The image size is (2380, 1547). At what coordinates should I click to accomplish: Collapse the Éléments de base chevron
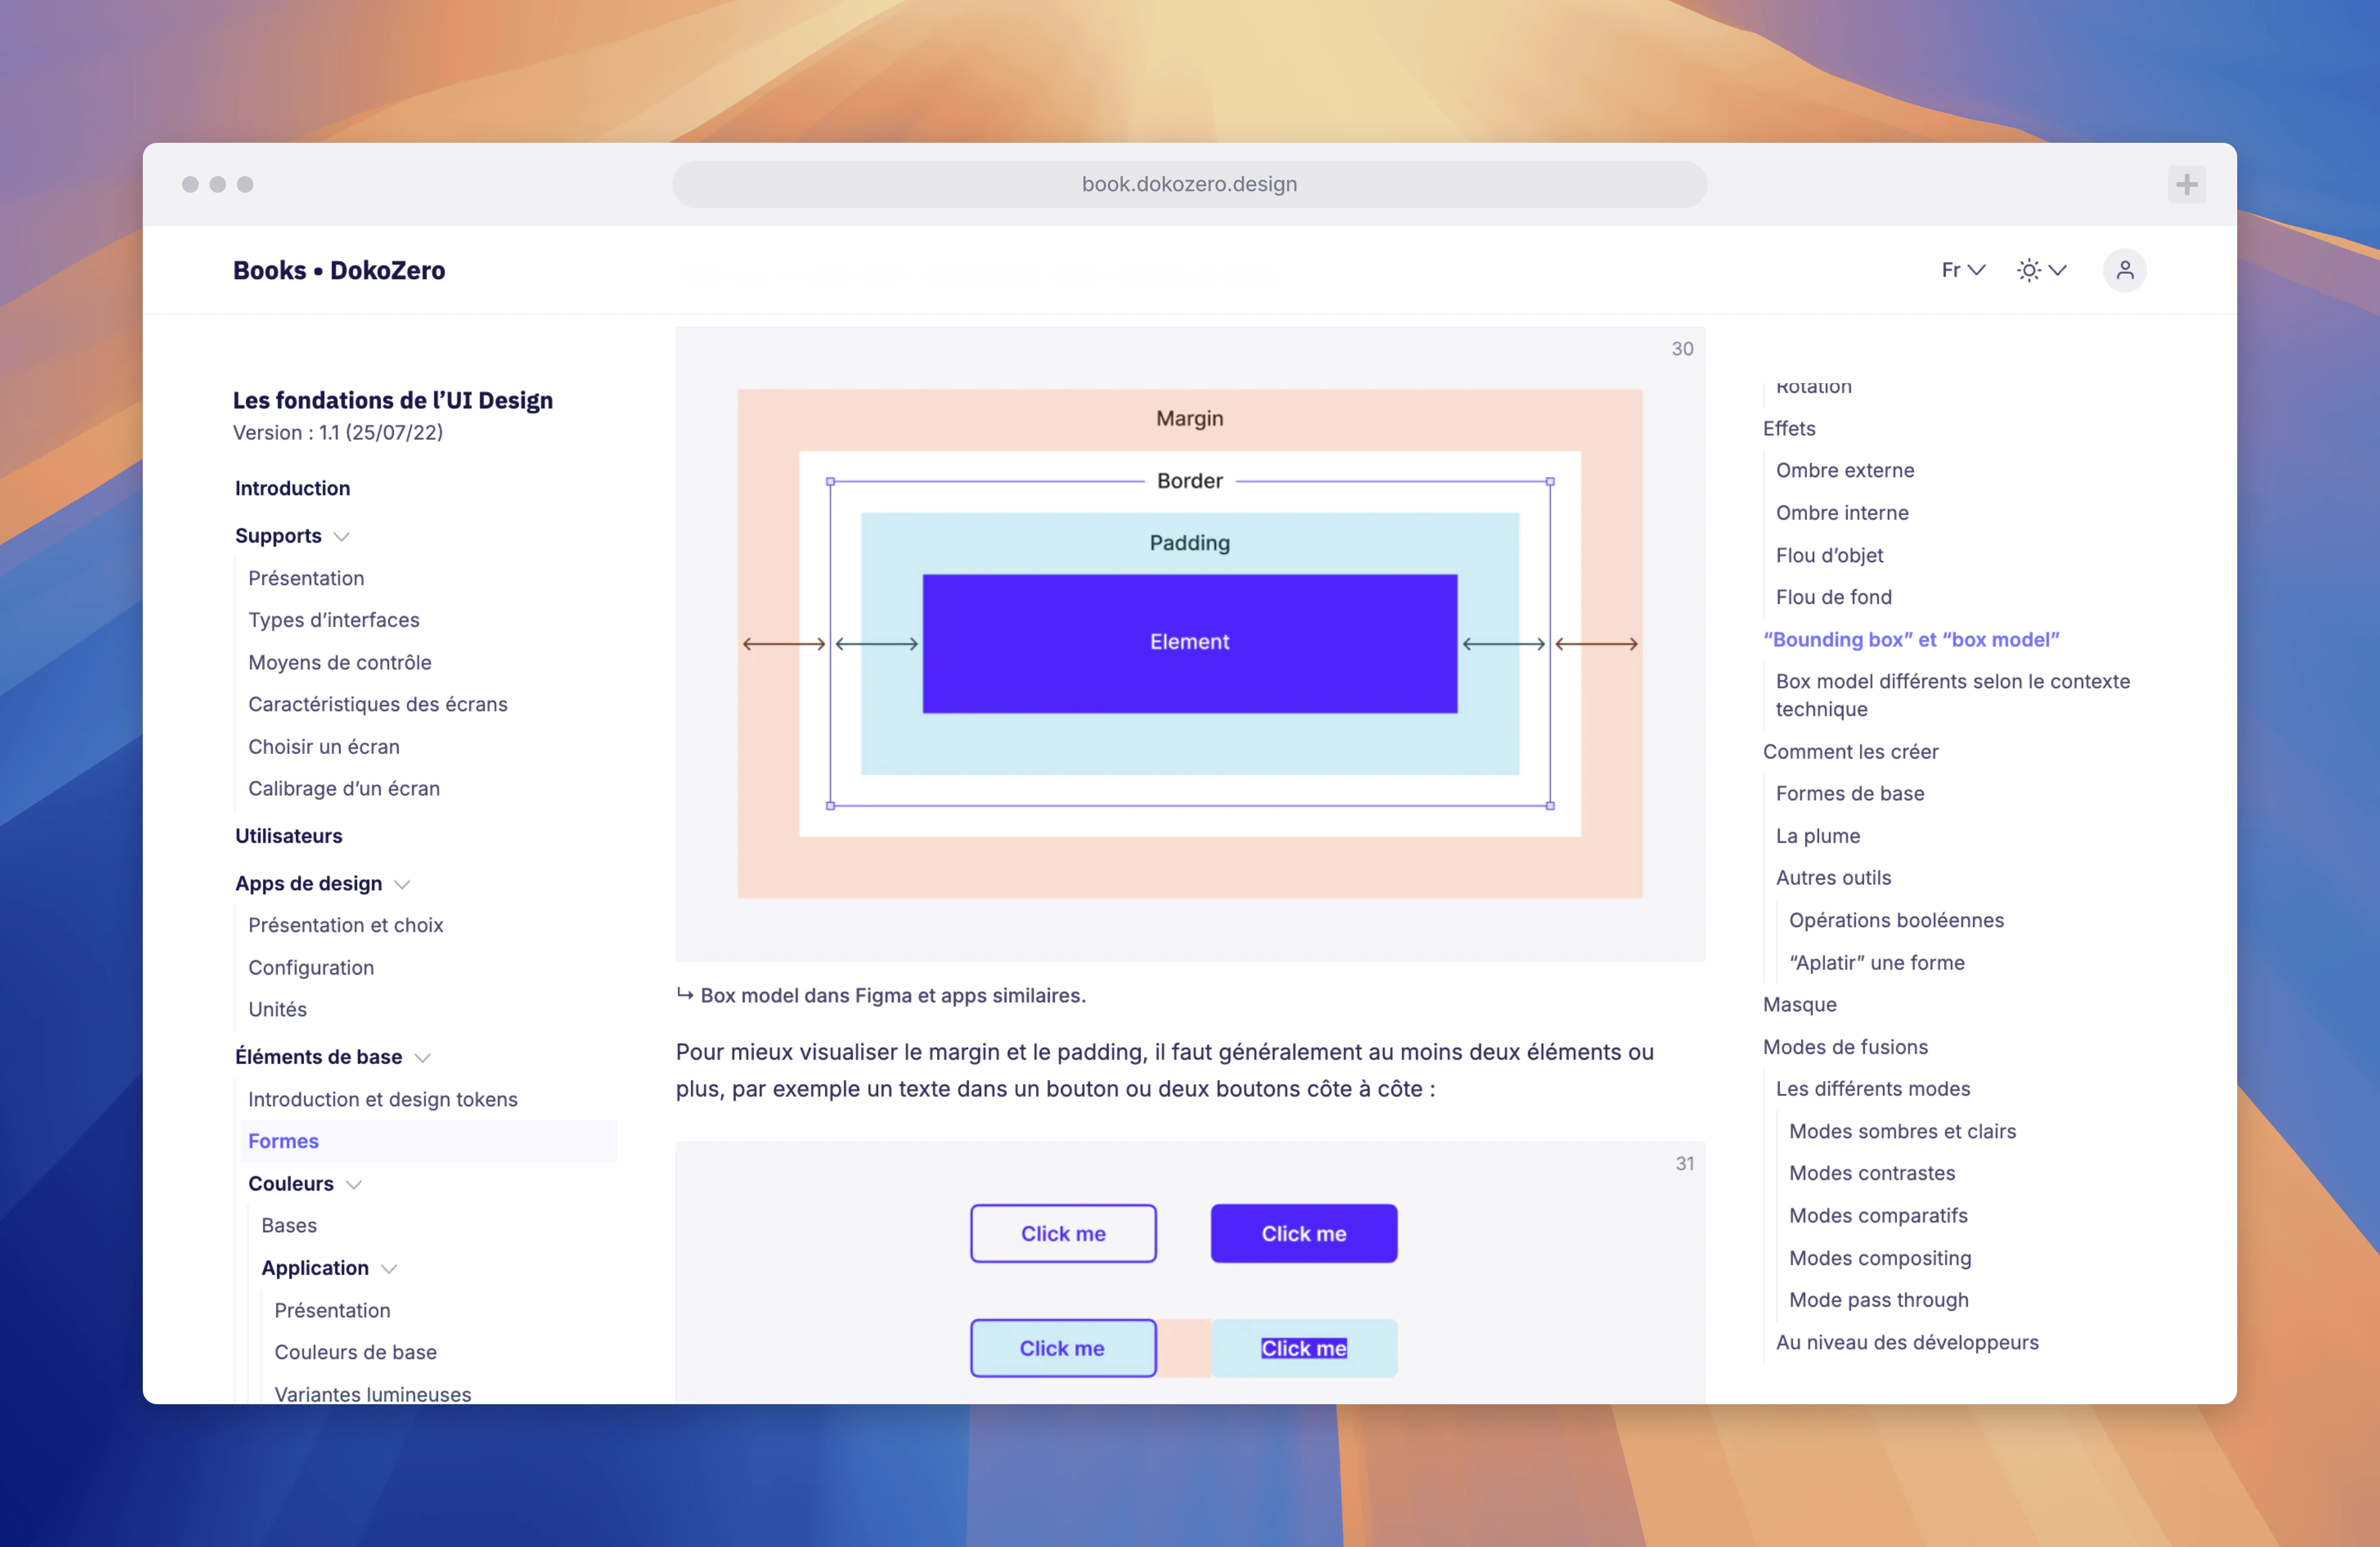[x=422, y=1058]
